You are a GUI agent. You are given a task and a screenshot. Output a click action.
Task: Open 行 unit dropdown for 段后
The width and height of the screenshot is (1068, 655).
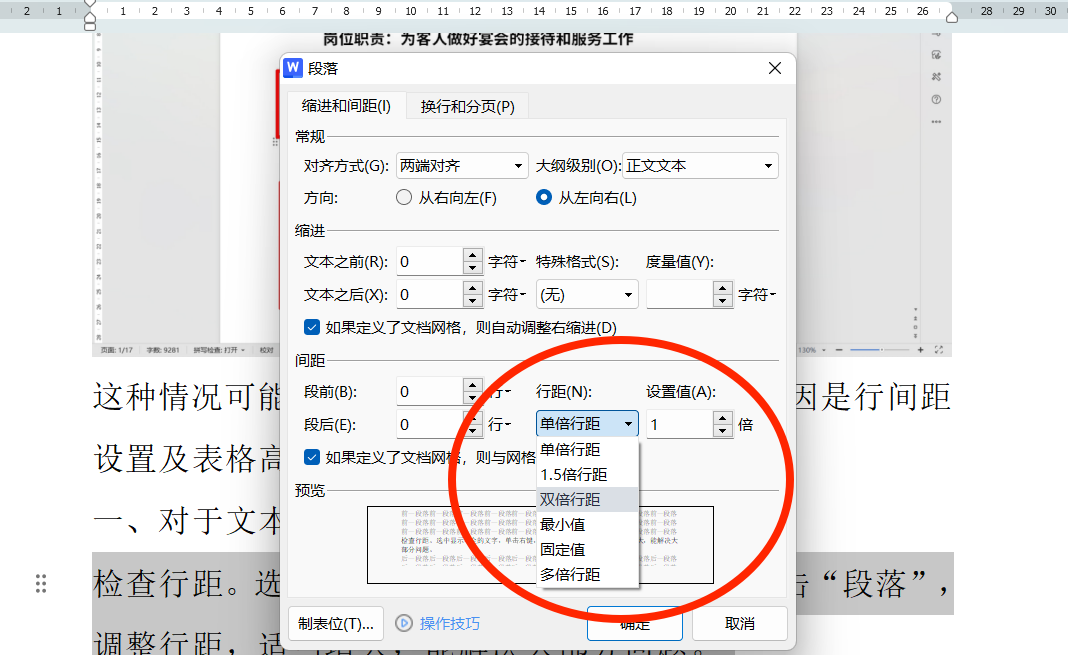[x=499, y=425]
